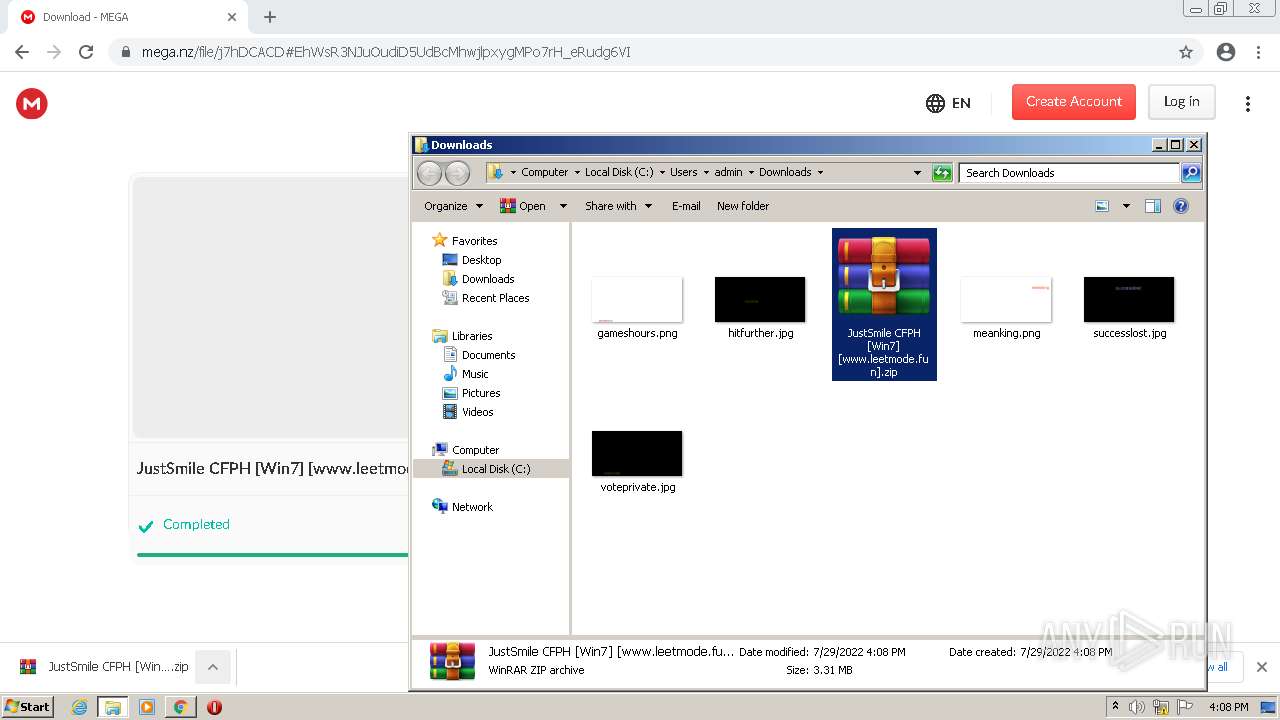Refresh the Downloads folder
Screen dimensions: 1280x720
point(942,173)
